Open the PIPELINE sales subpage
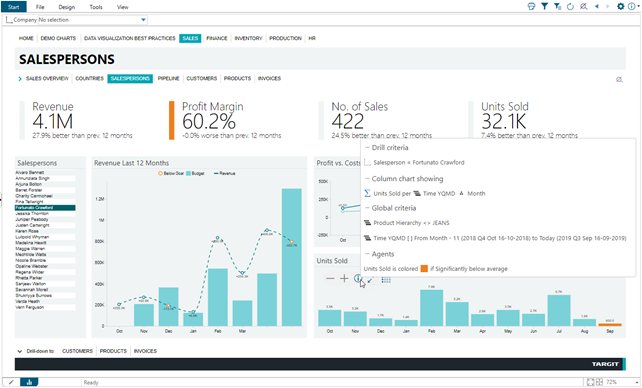This screenshot has width=642, height=388. [168, 79]
